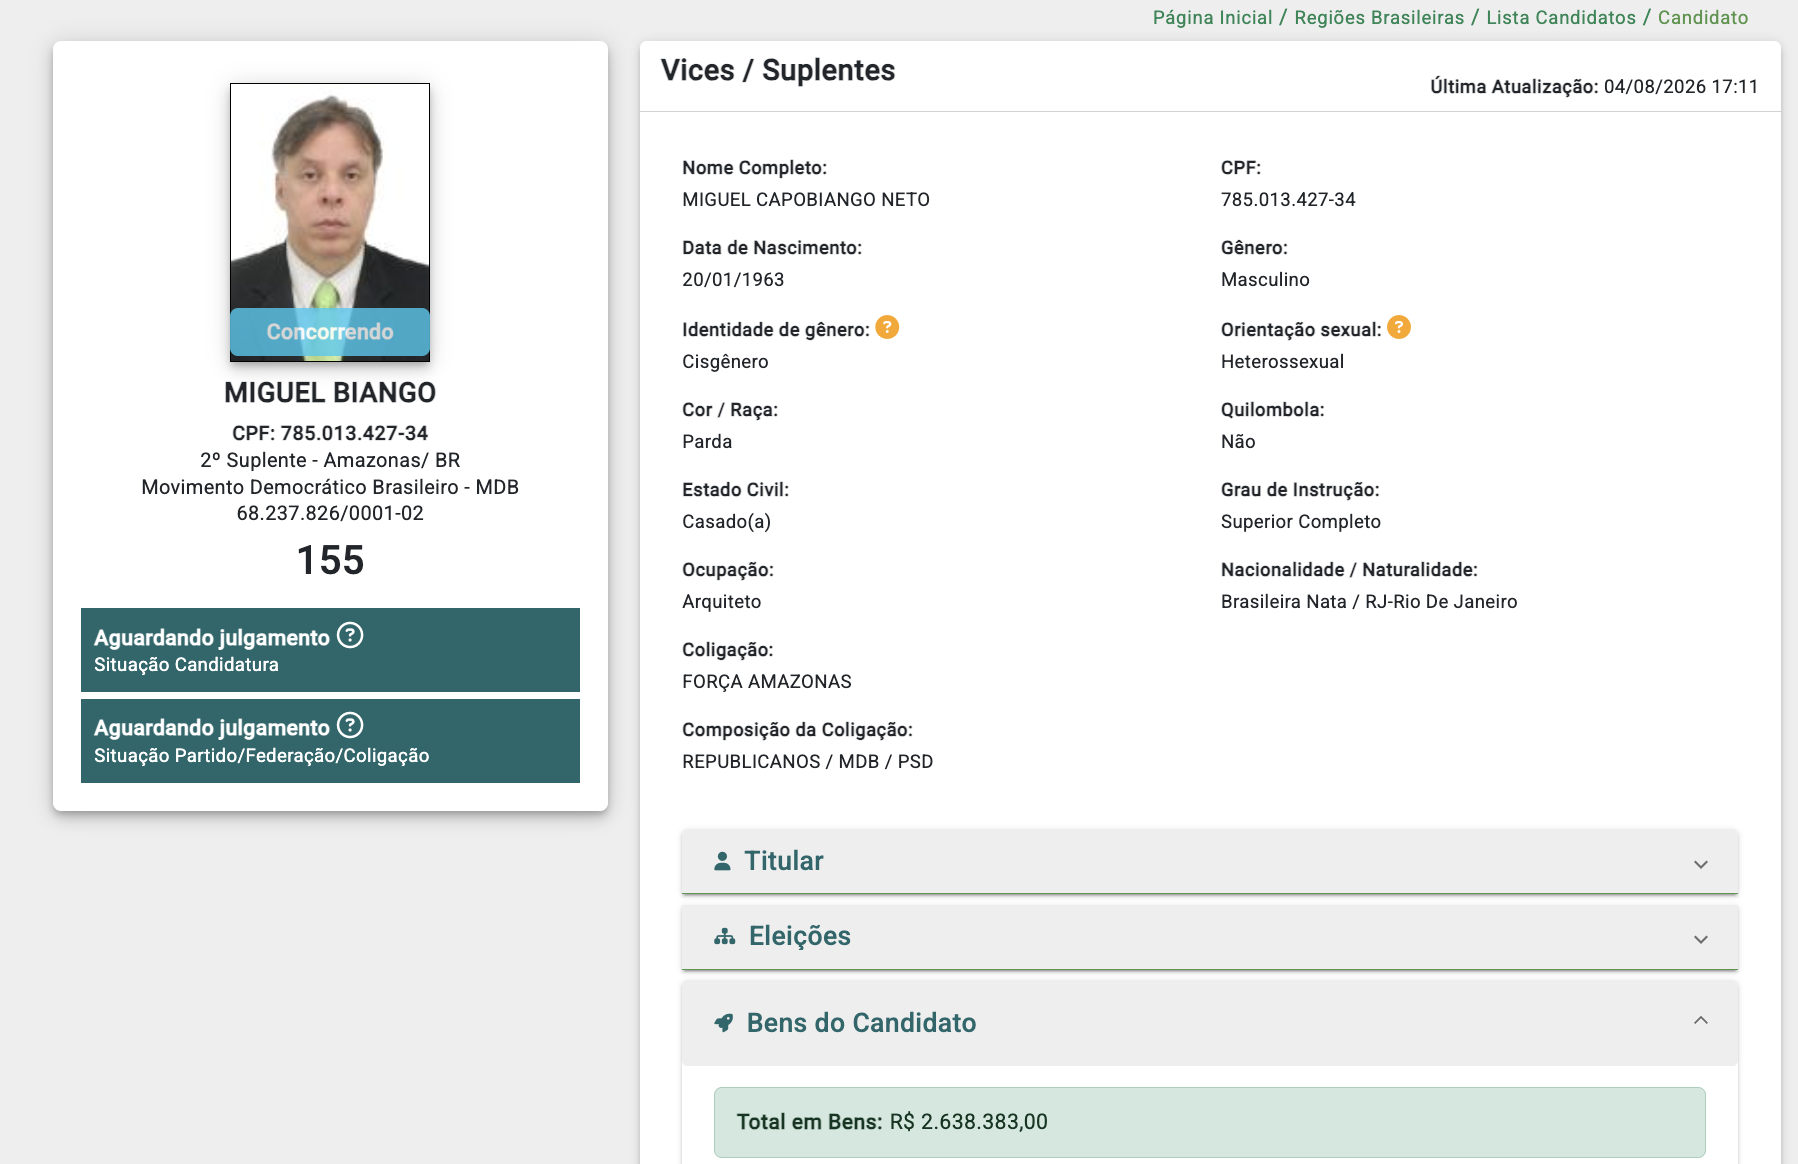The image size is (1798, 1164).
Task: Click the Titular accordion header title
Action: (784, 861)
